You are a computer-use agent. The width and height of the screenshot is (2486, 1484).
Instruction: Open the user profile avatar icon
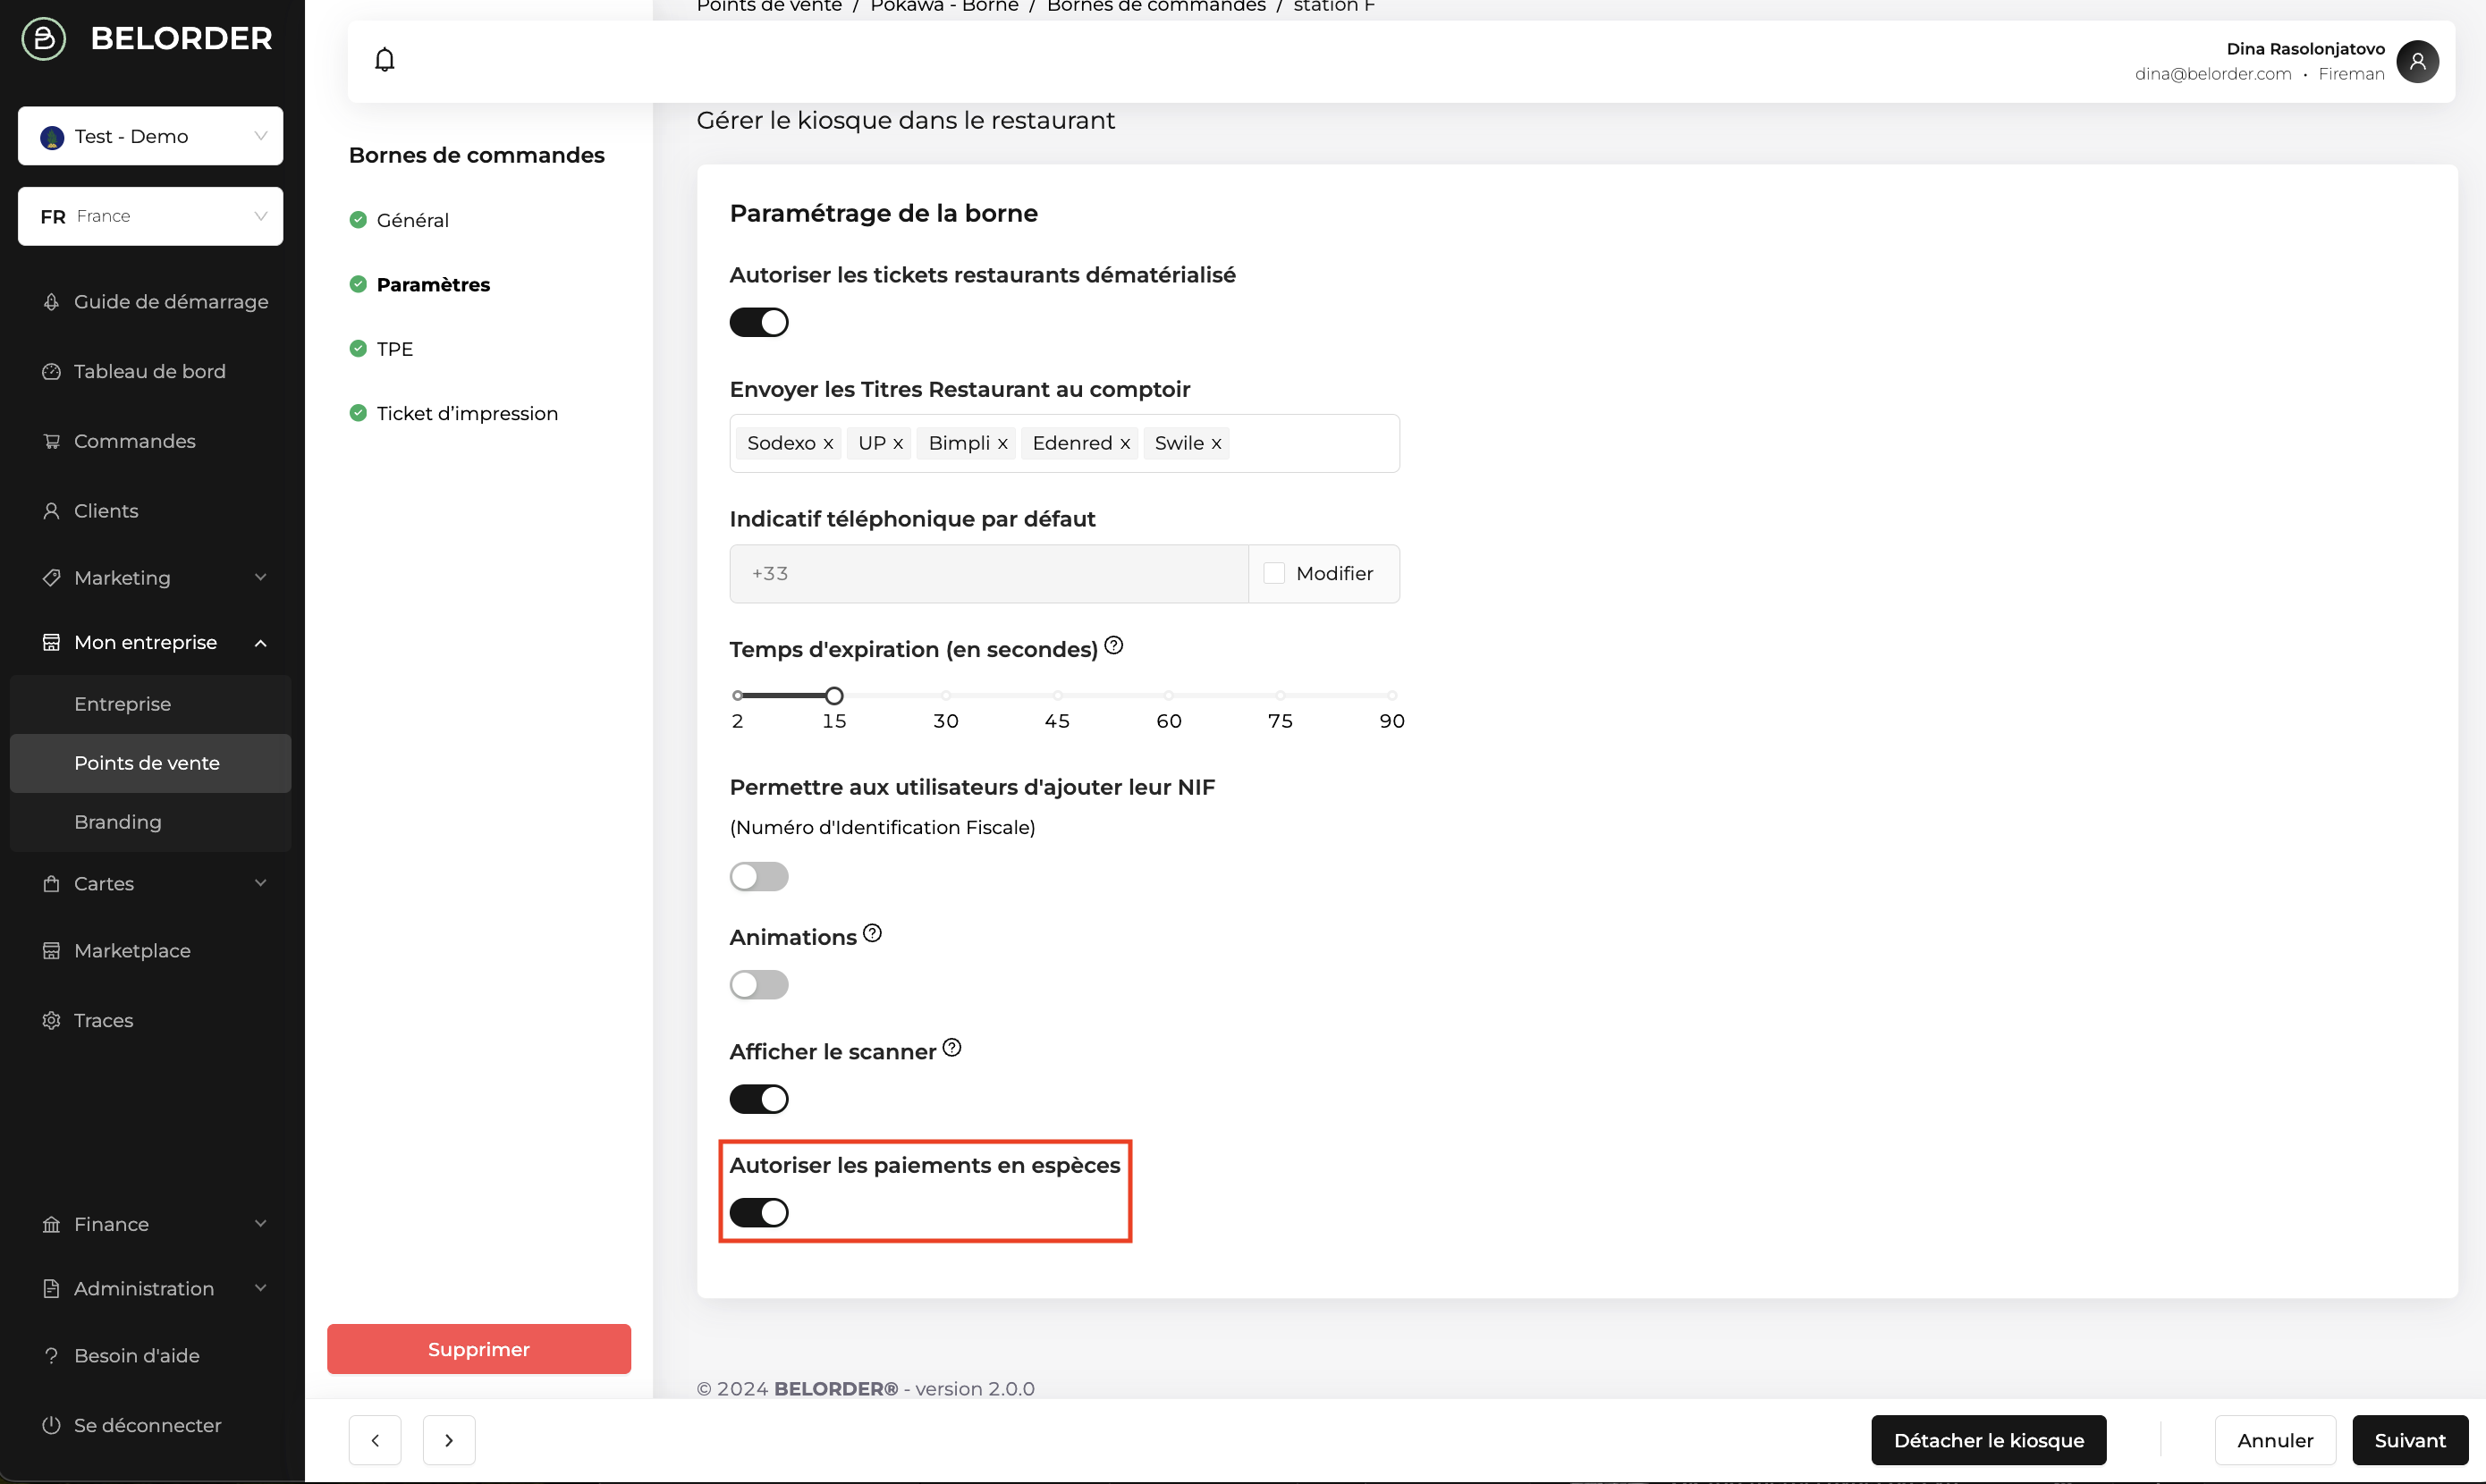coord(2417,61)
